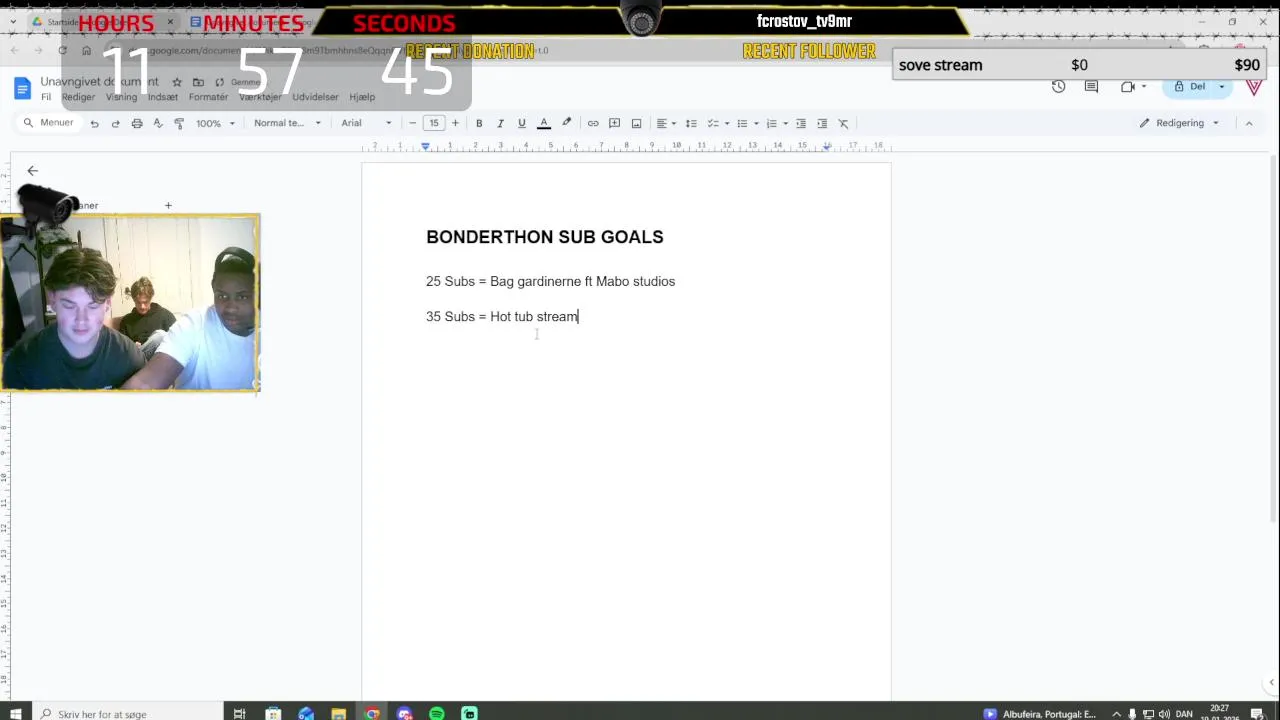Viewport: 1280px width, 720px height.
Task: Open the Fil menu
Action: (46, 97)
